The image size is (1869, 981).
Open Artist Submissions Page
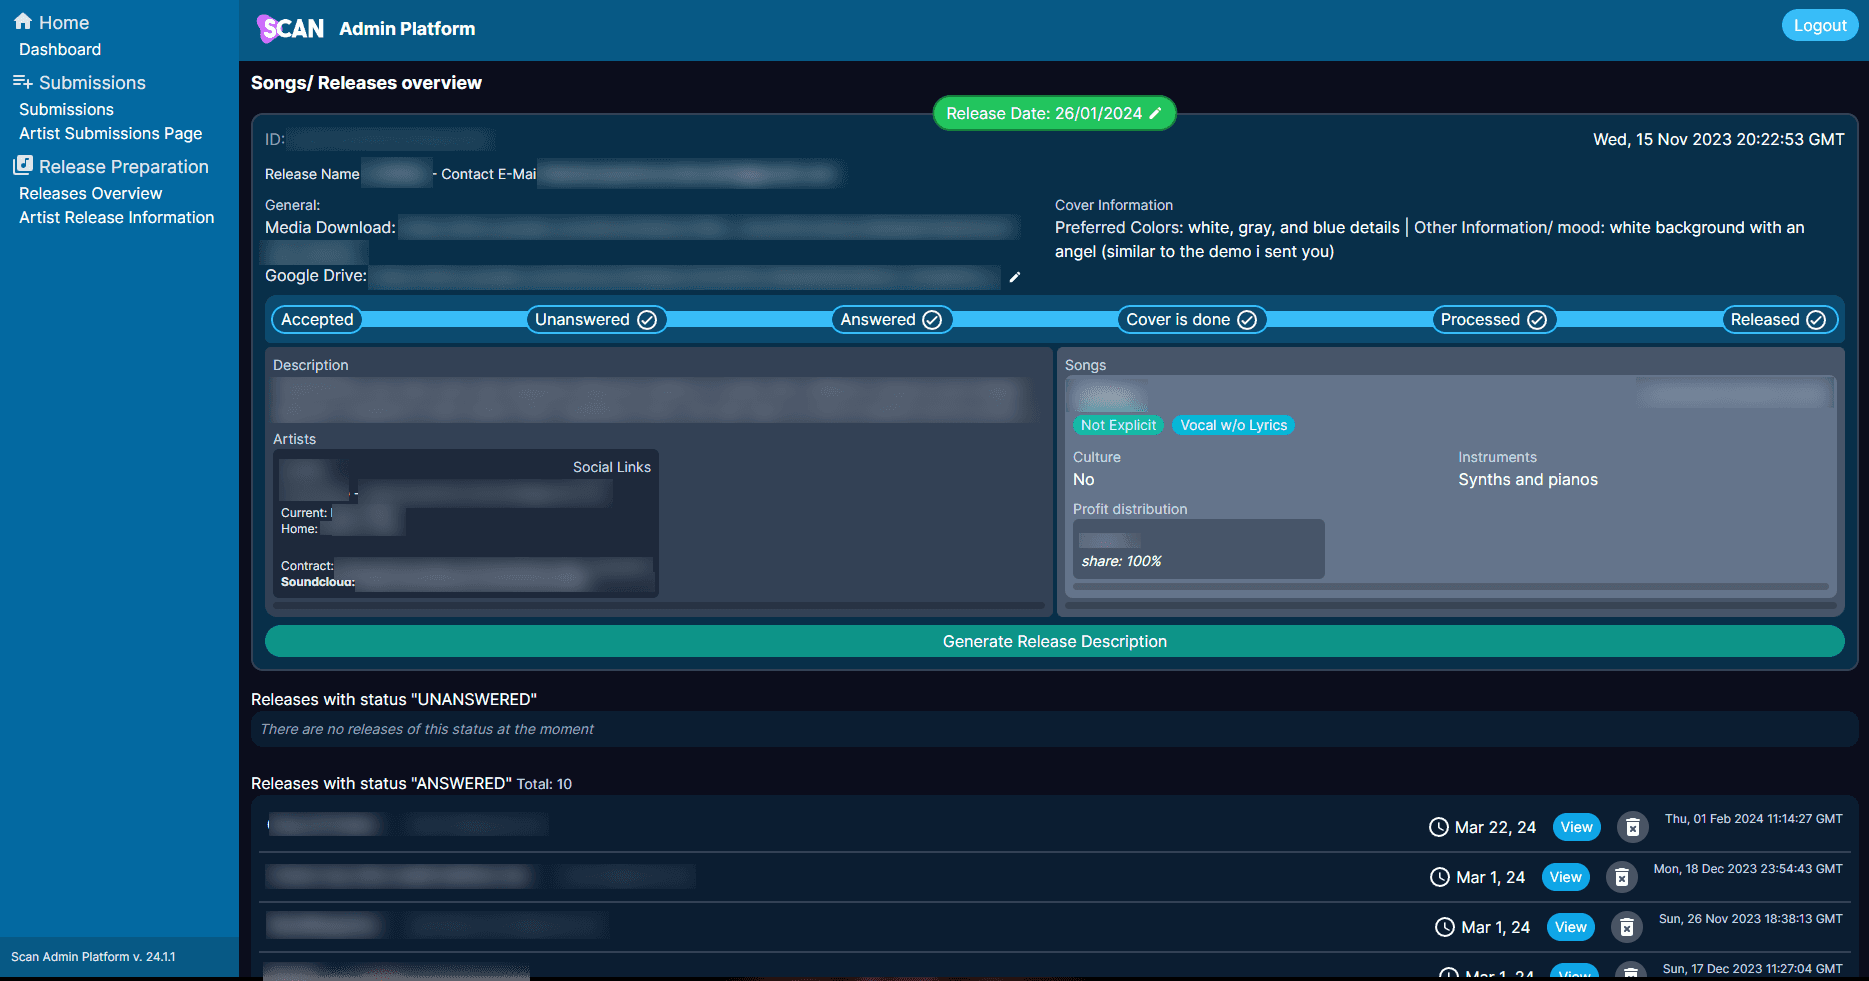tap(110, 133)
